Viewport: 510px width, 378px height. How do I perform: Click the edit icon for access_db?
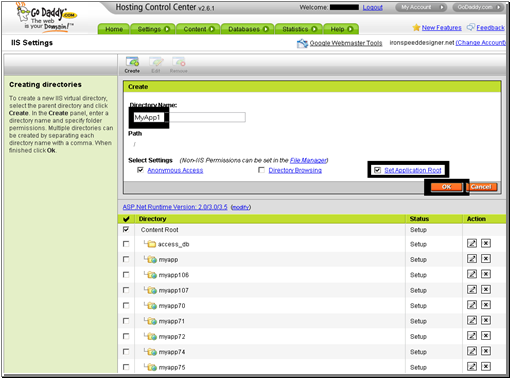pyautogui.click(x=472, y=243)
